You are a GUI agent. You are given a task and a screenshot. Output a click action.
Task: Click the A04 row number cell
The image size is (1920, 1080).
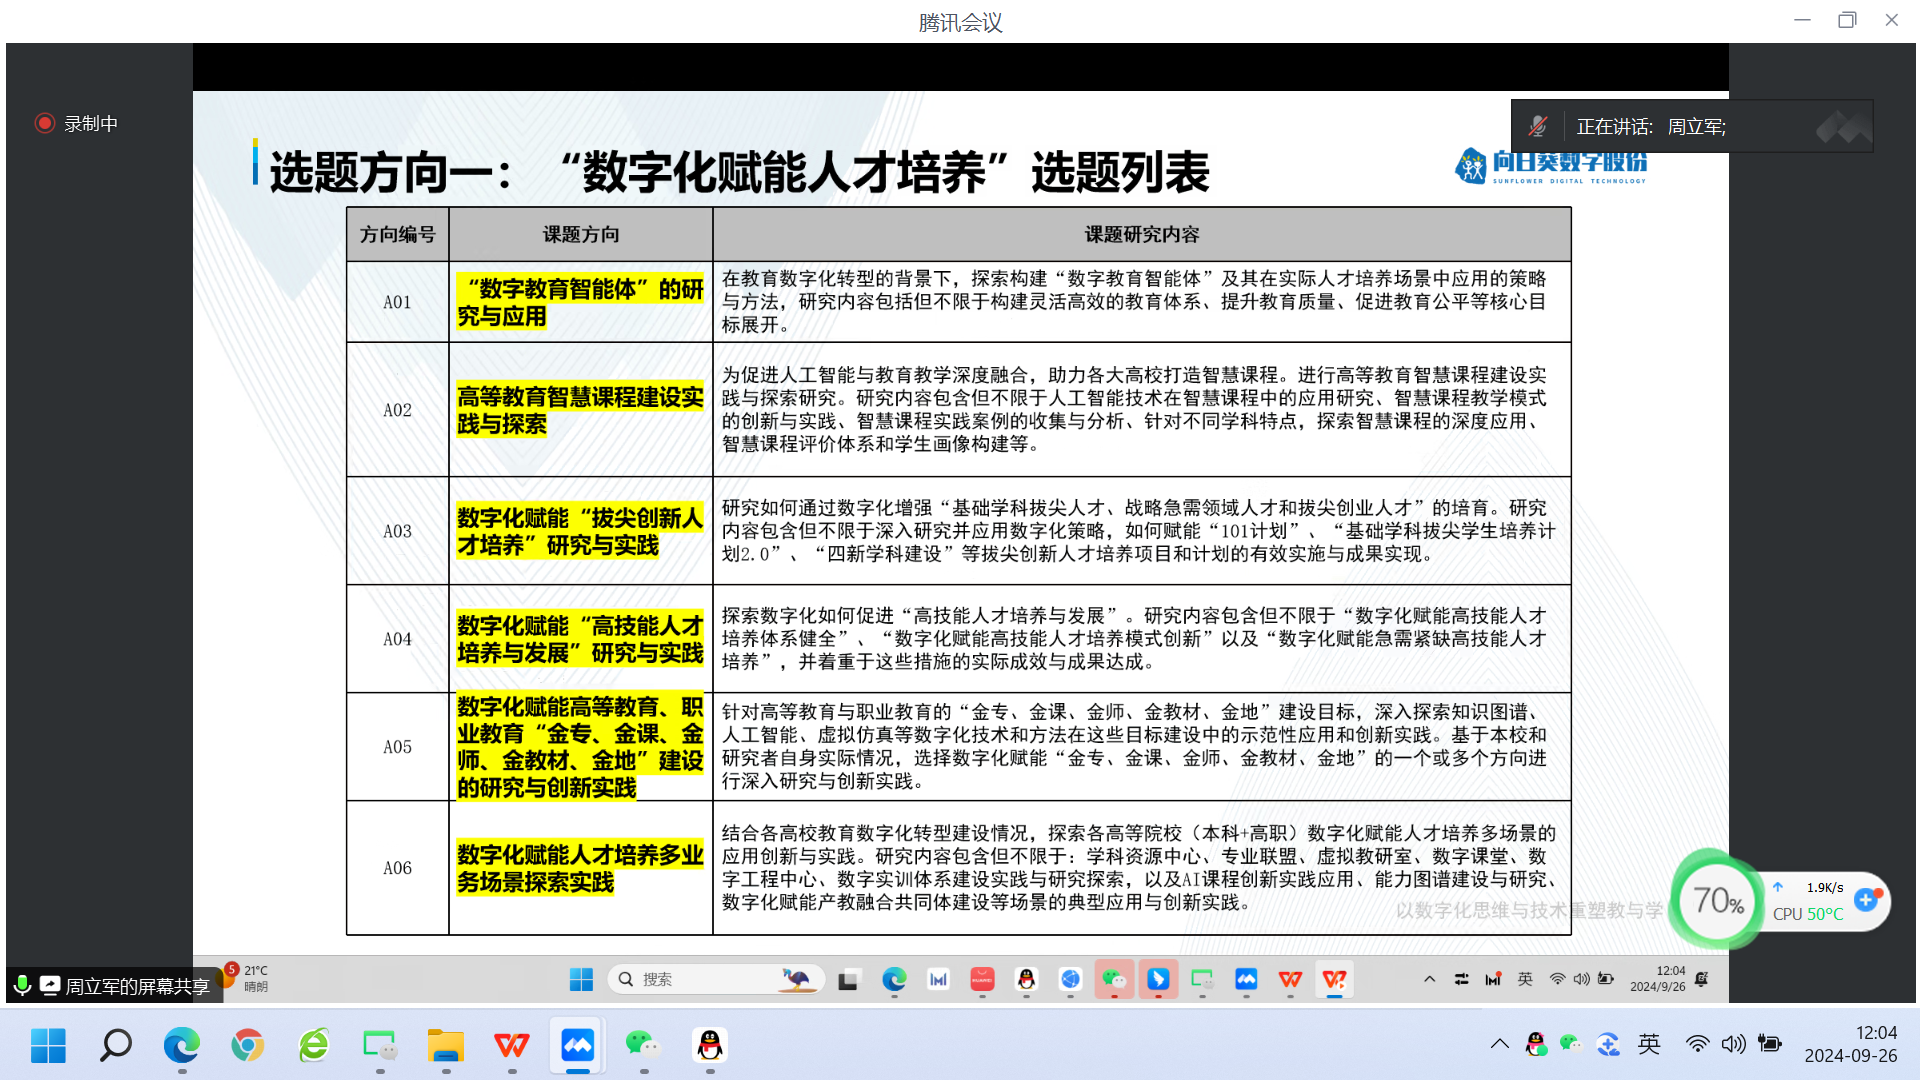click(x=397, y=639)
